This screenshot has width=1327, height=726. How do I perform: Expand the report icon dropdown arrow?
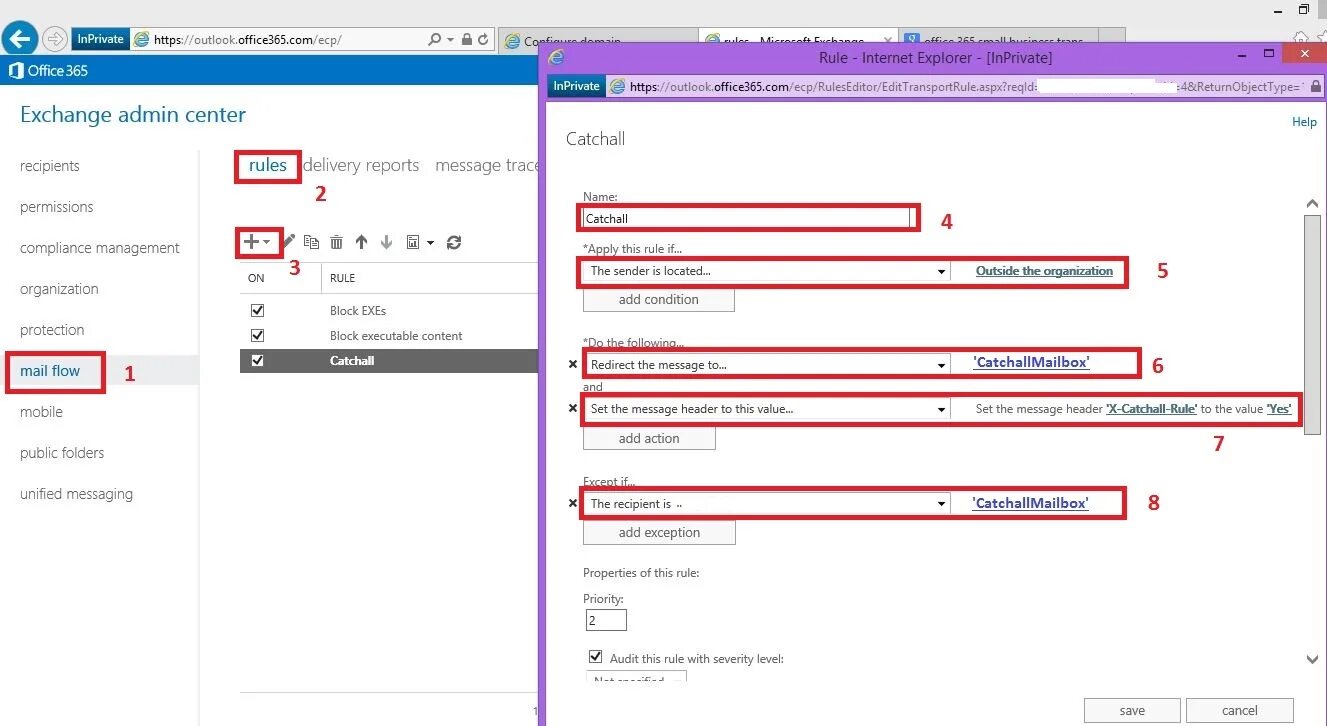click(x=430, y=242)
